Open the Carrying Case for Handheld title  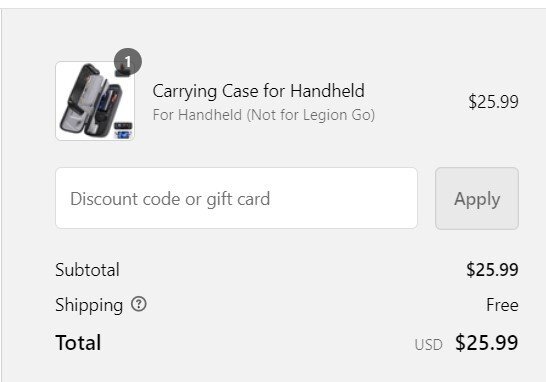click(258, 91)
